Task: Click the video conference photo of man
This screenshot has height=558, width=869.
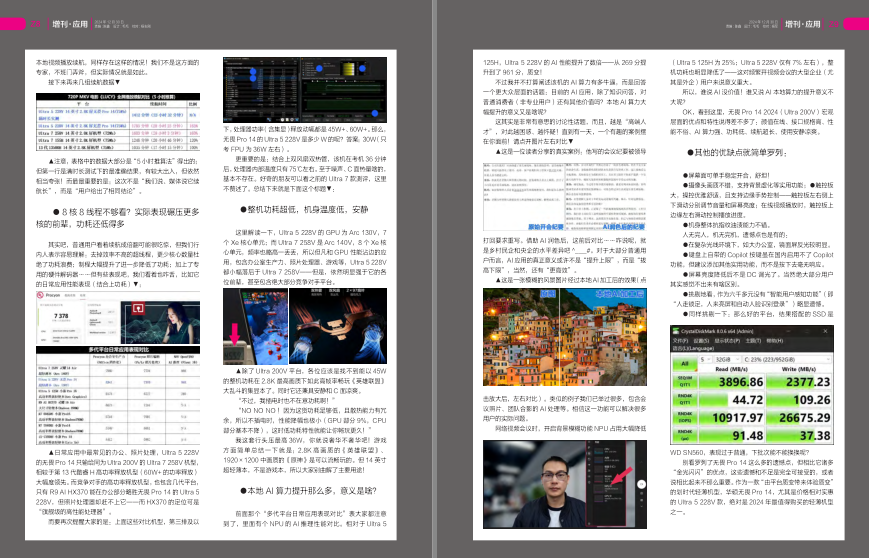Action: (x=565, y=484)
